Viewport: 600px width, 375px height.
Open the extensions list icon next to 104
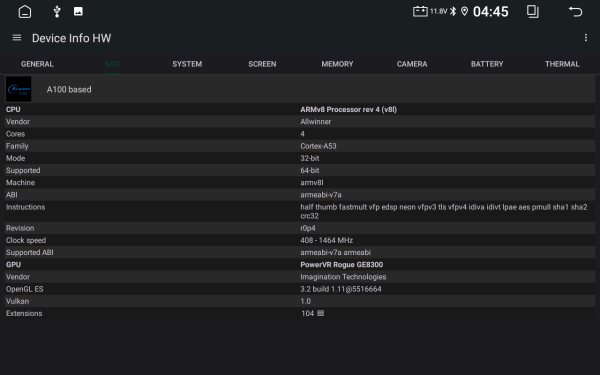[x=321, y=313]
